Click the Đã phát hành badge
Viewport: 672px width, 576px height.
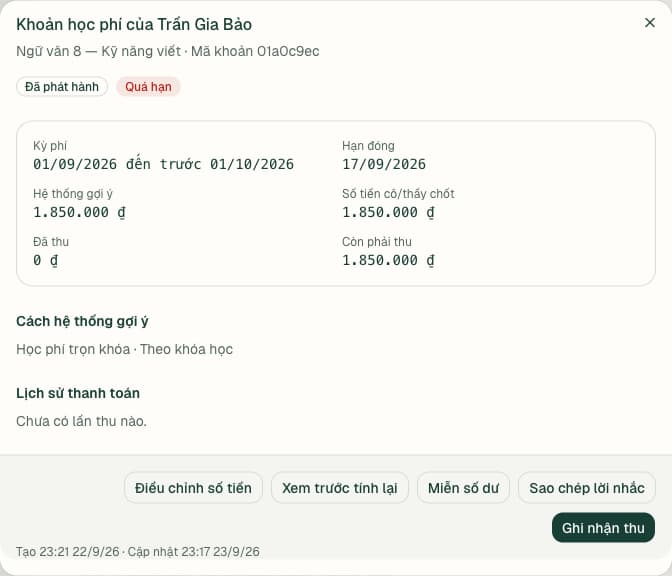tap(62, 87)
